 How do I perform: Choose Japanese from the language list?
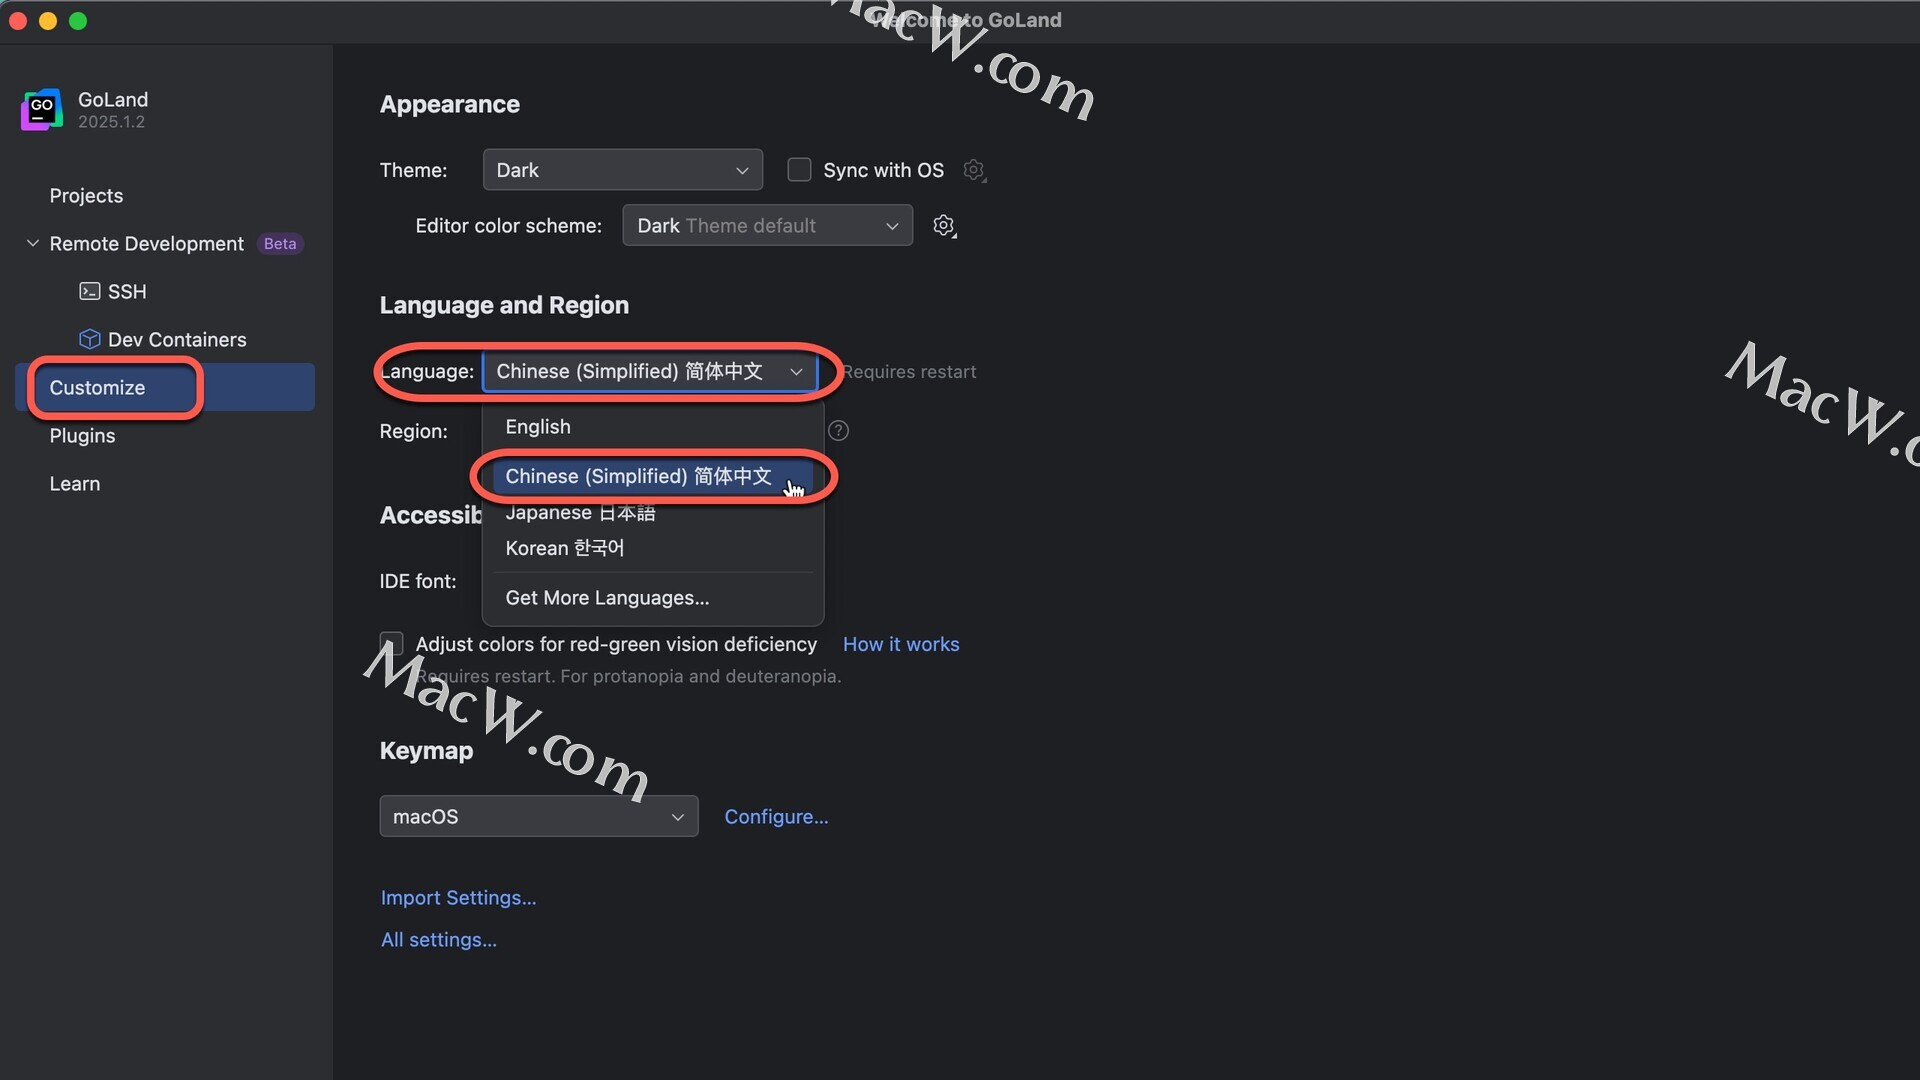click(652, 513)
